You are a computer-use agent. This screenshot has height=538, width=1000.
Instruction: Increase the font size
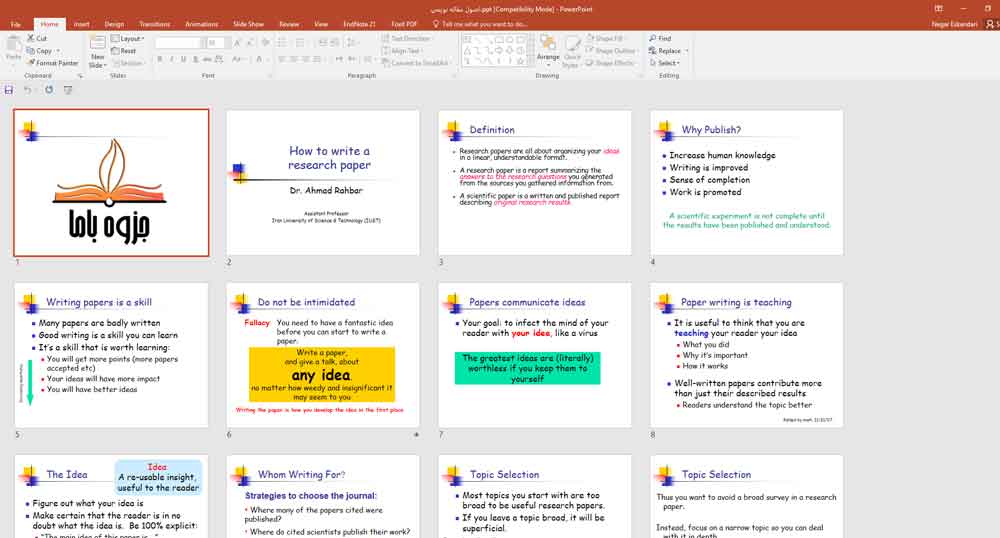237,43
